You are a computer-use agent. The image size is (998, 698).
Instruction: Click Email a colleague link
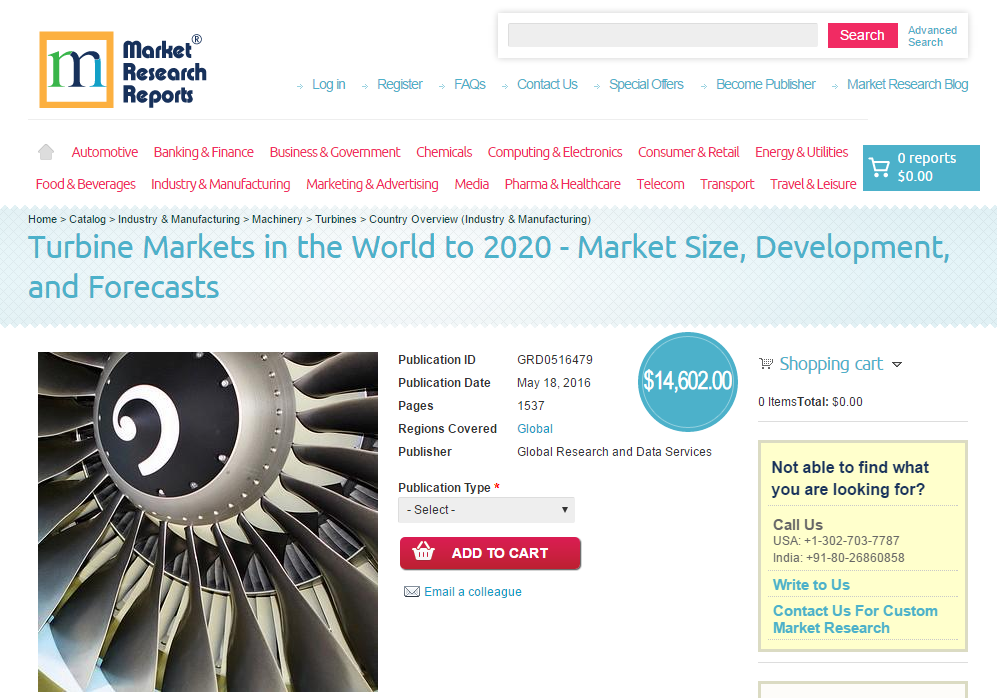(x=473, y=592)
